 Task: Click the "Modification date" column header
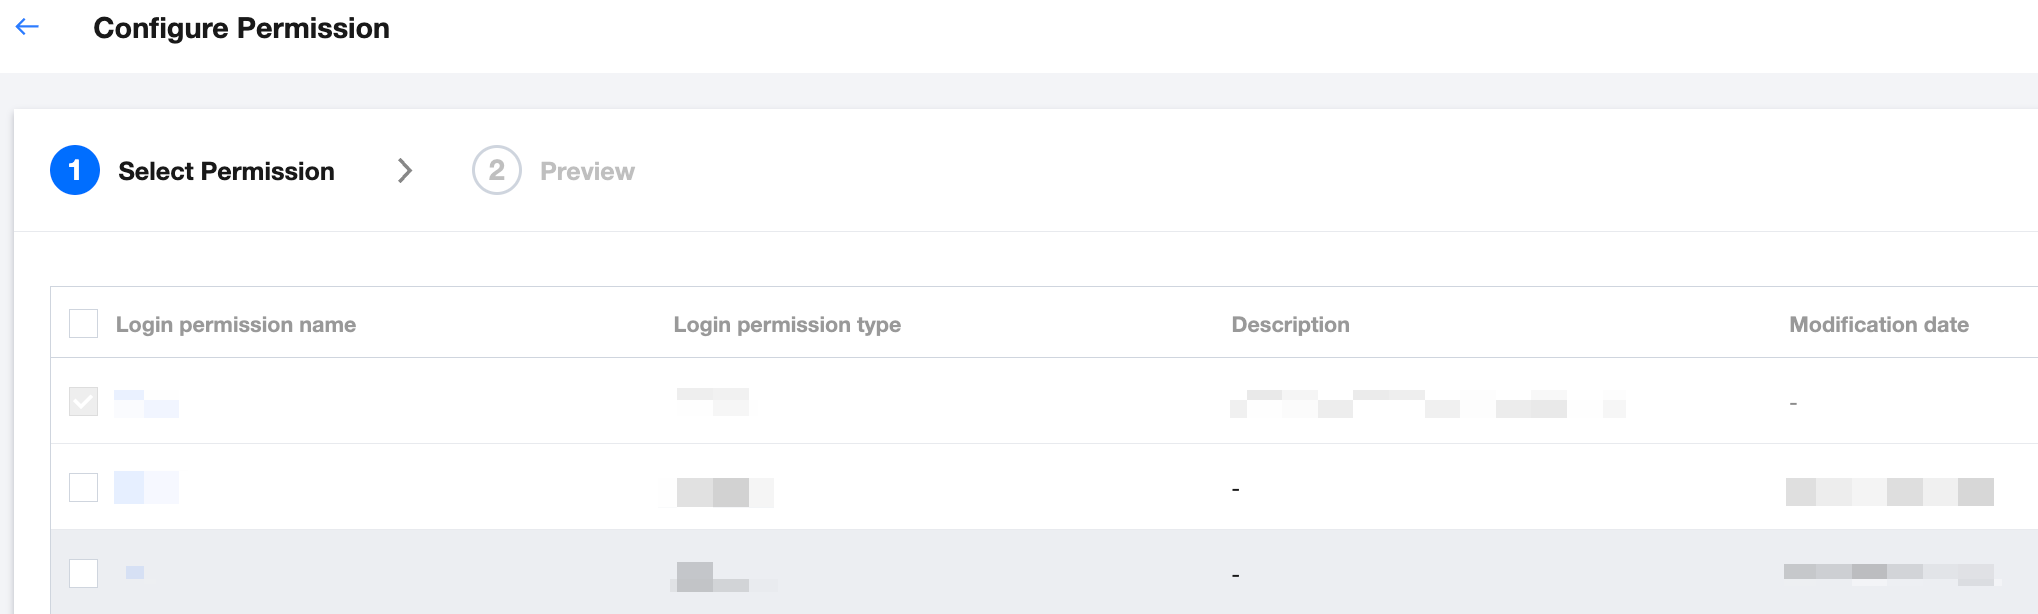click(x=1878, y=324)
